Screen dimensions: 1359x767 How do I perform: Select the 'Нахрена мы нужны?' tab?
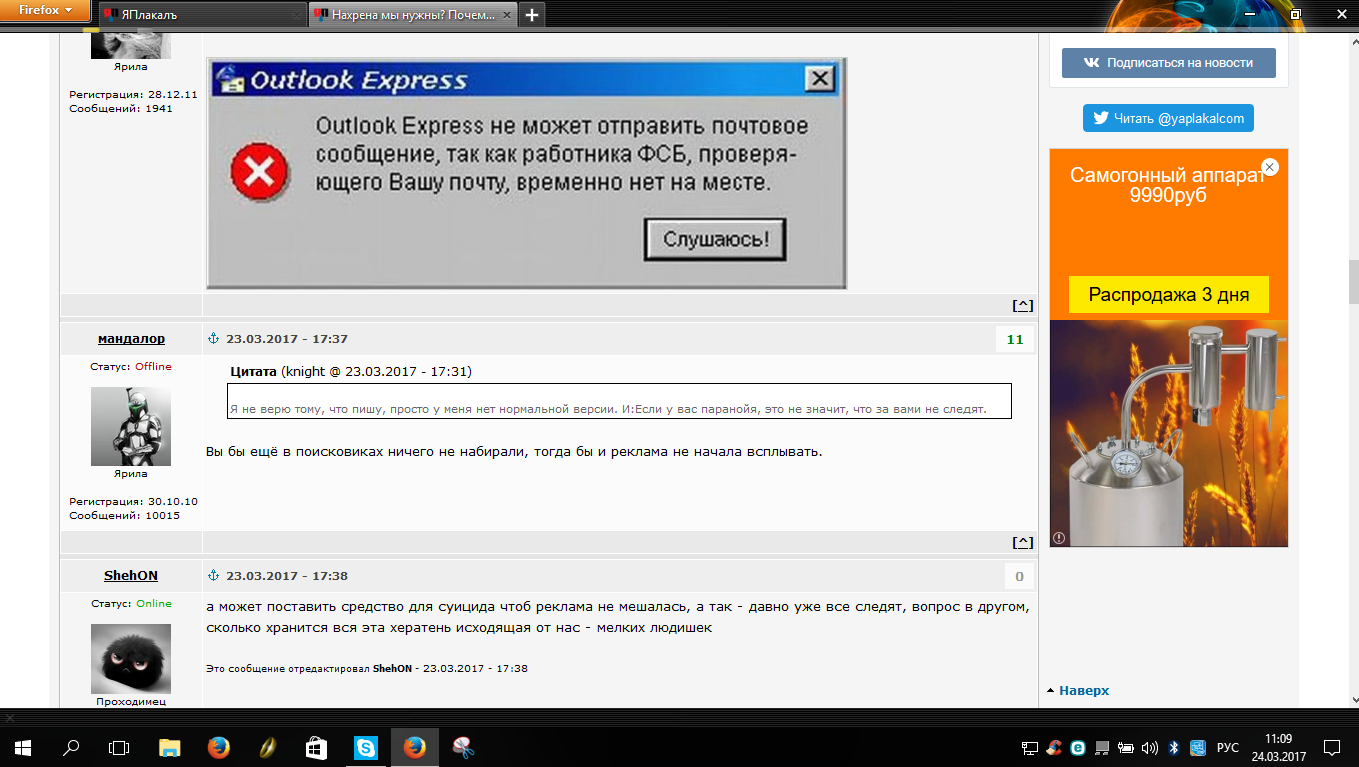412,14
